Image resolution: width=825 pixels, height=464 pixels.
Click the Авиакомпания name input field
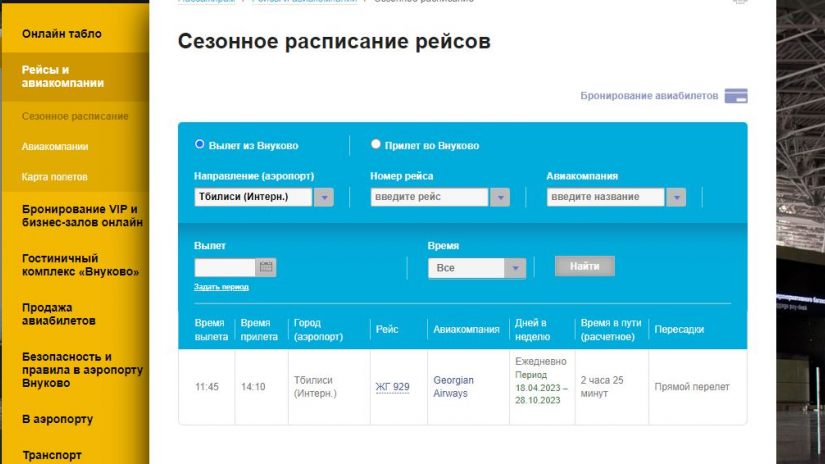[x=606, y=197]
